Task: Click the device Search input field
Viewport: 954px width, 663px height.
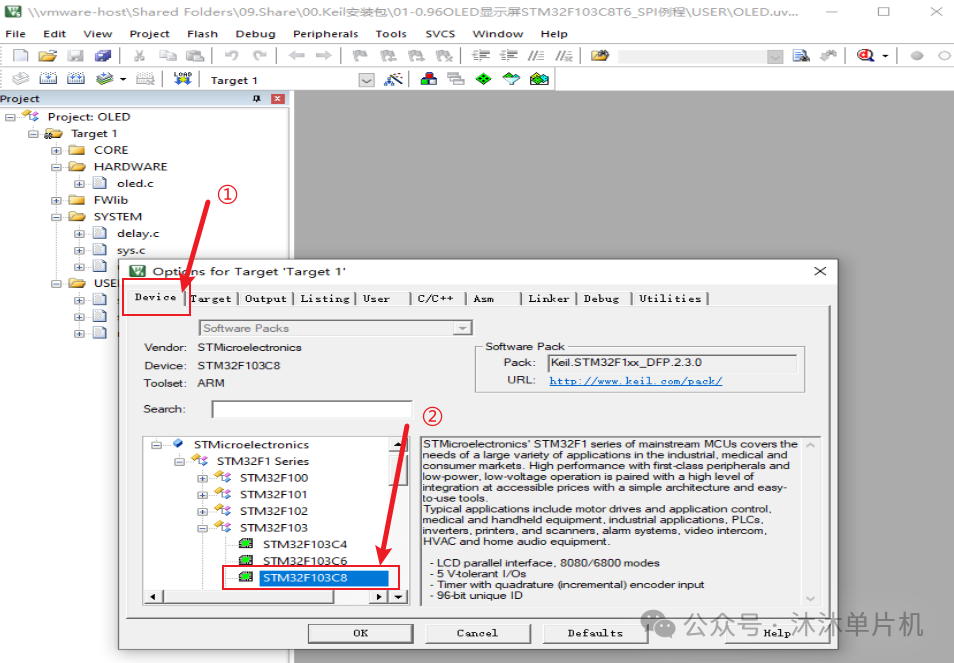Action: pyautogui.click(x=312, y=409)
